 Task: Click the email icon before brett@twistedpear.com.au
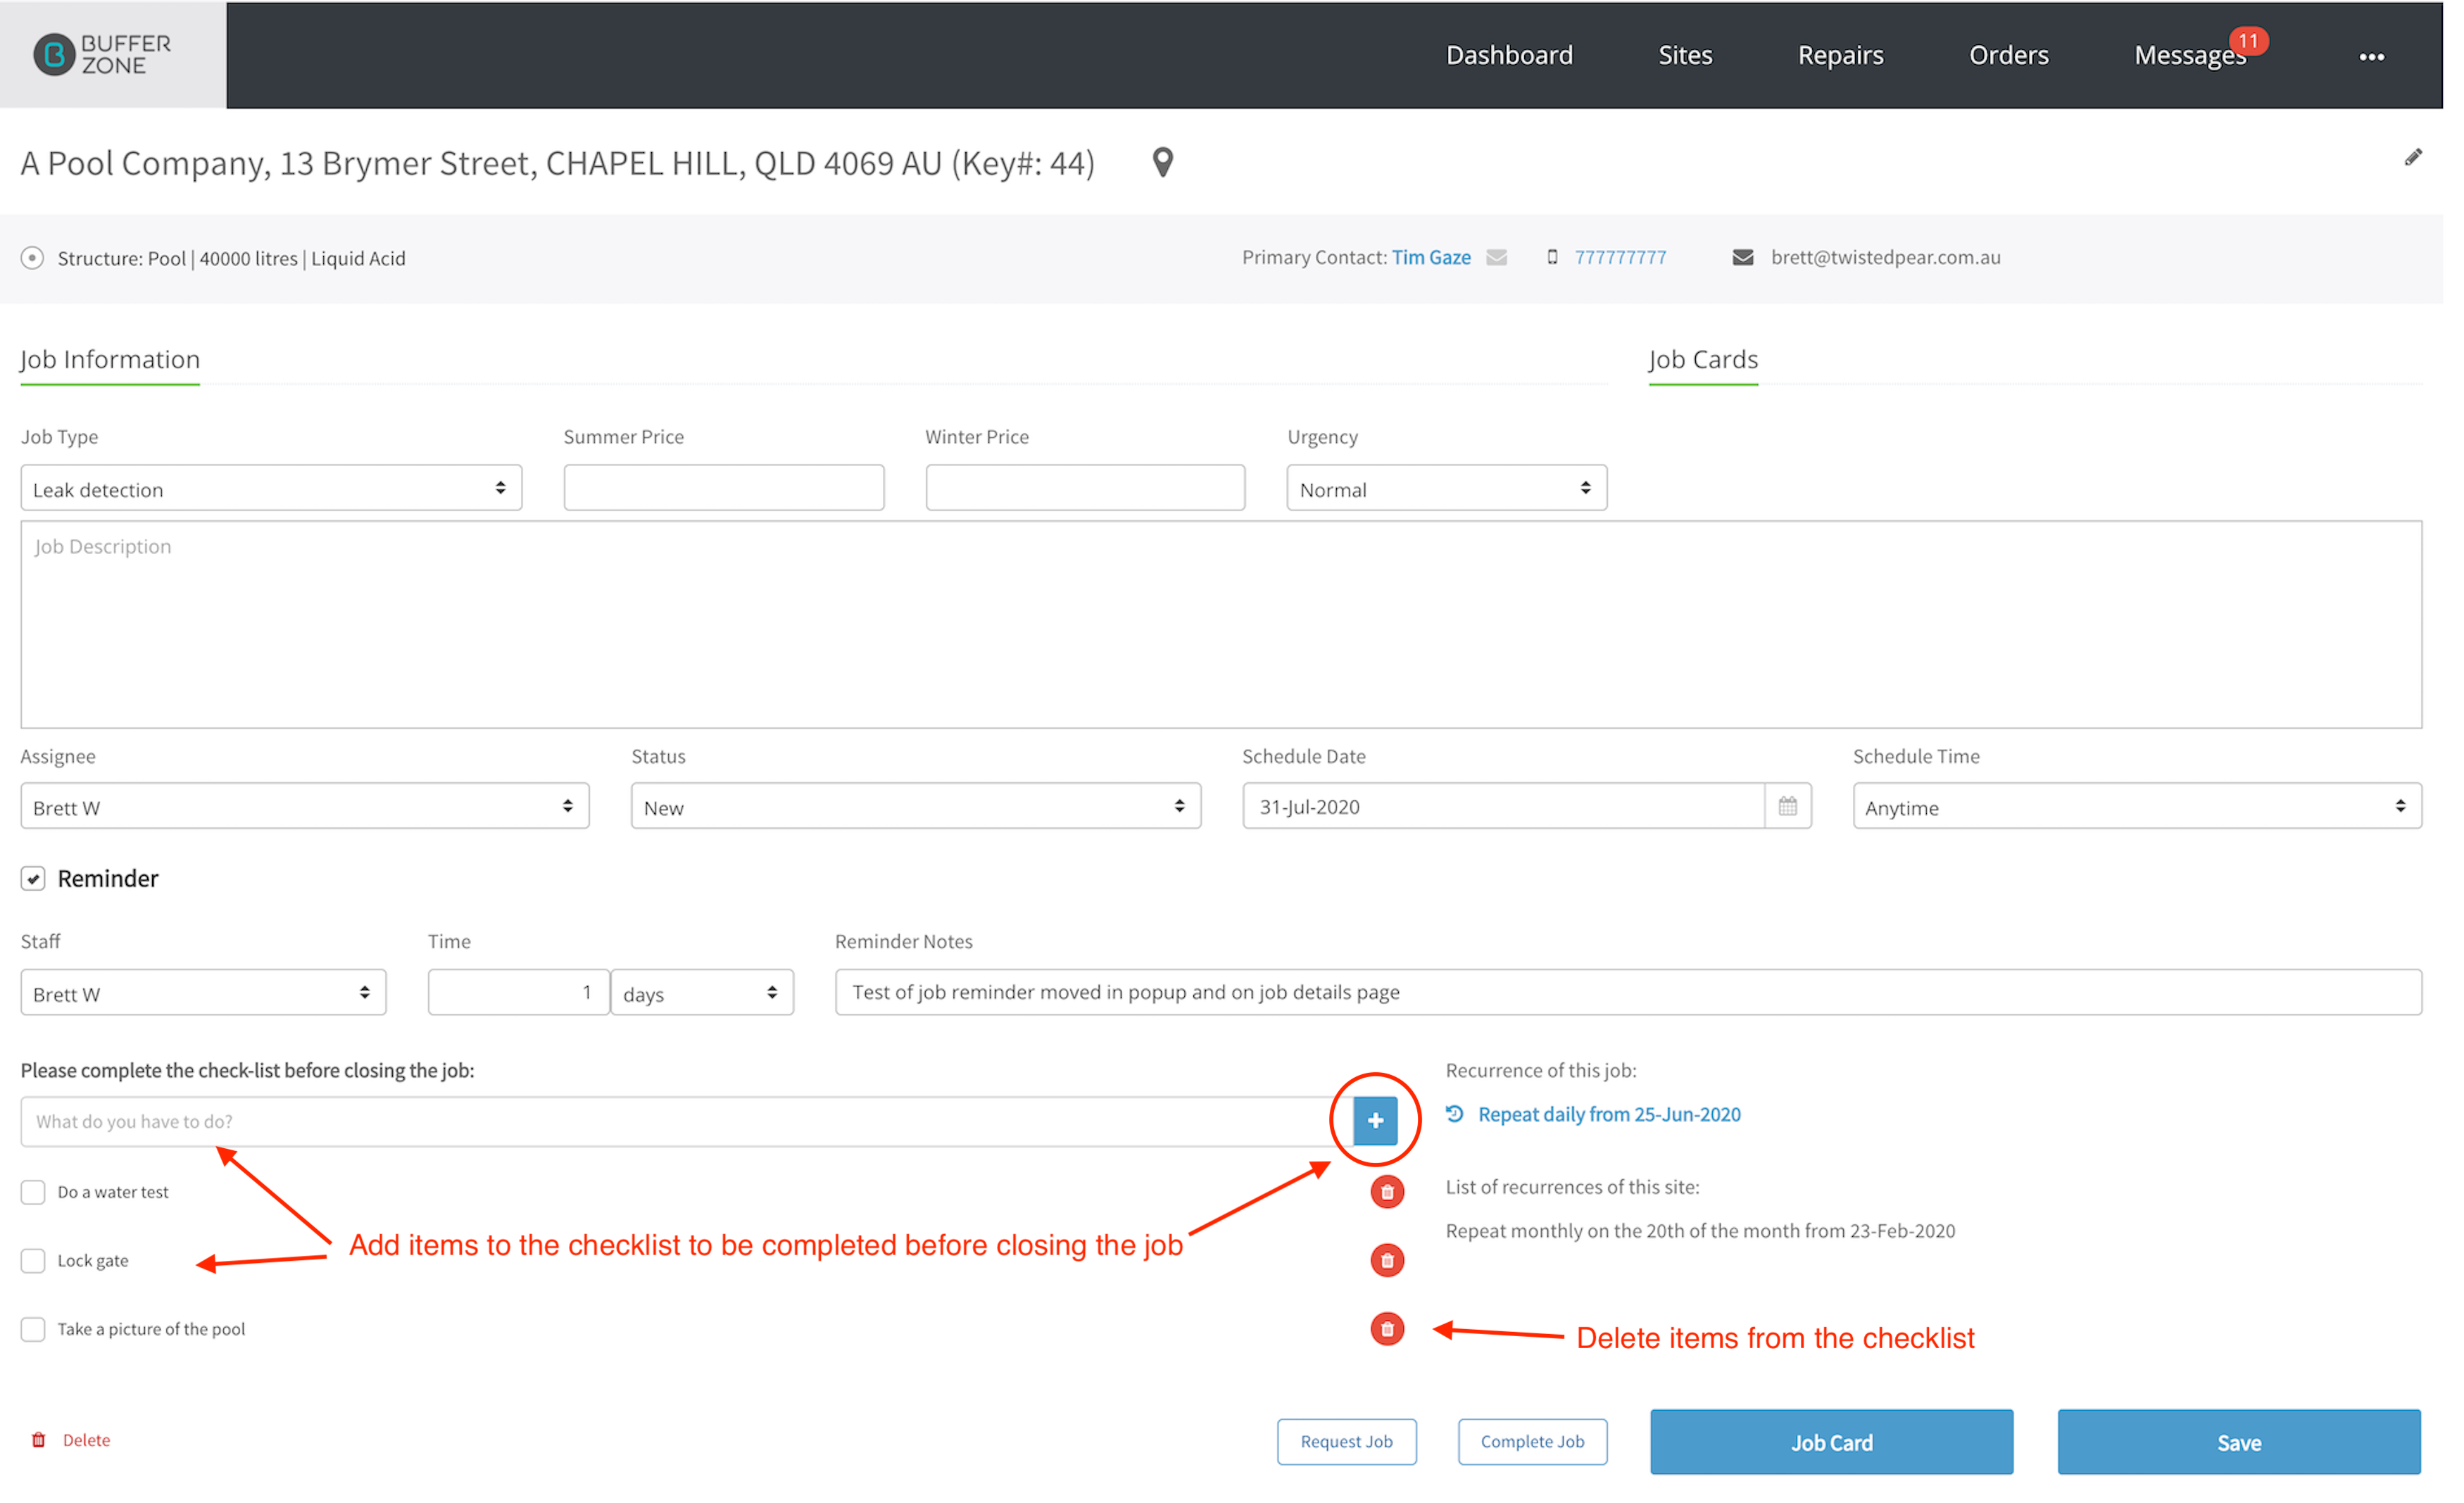point(1742,257)
